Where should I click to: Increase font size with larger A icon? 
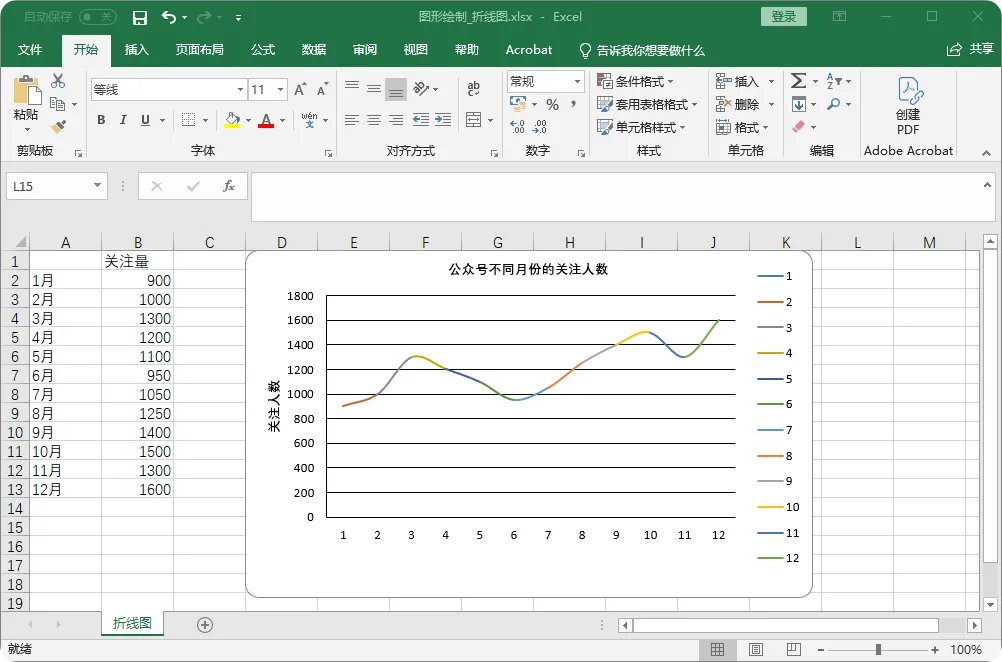coord(300,89)
